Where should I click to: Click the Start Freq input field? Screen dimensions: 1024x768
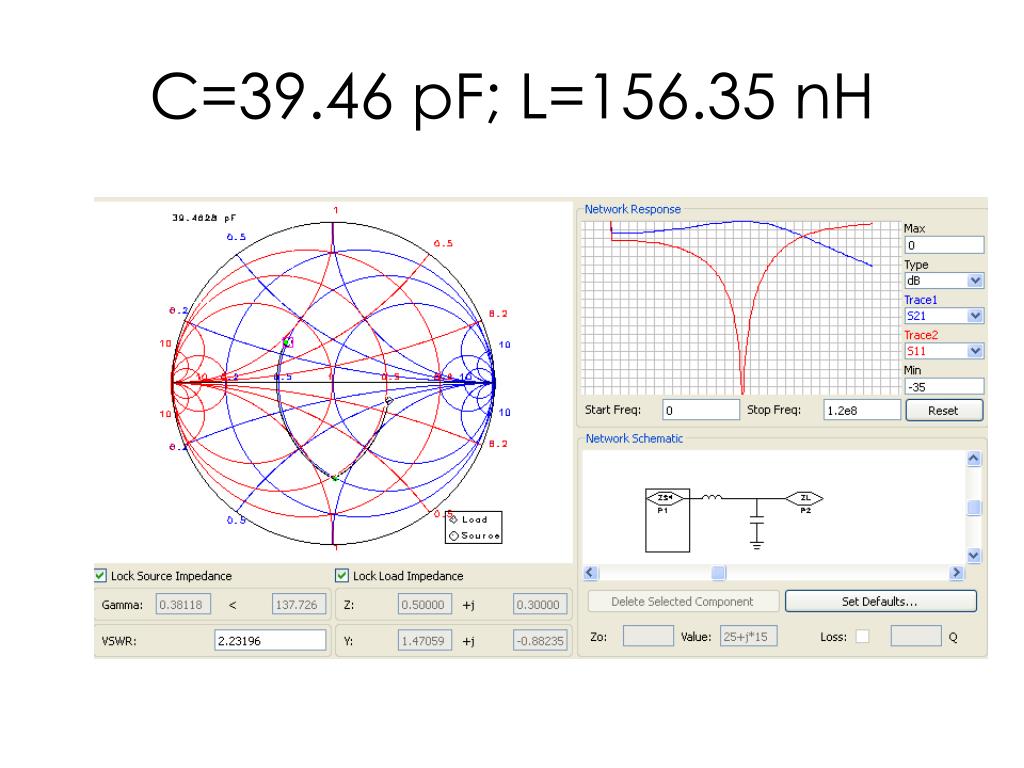pos(701,410)
